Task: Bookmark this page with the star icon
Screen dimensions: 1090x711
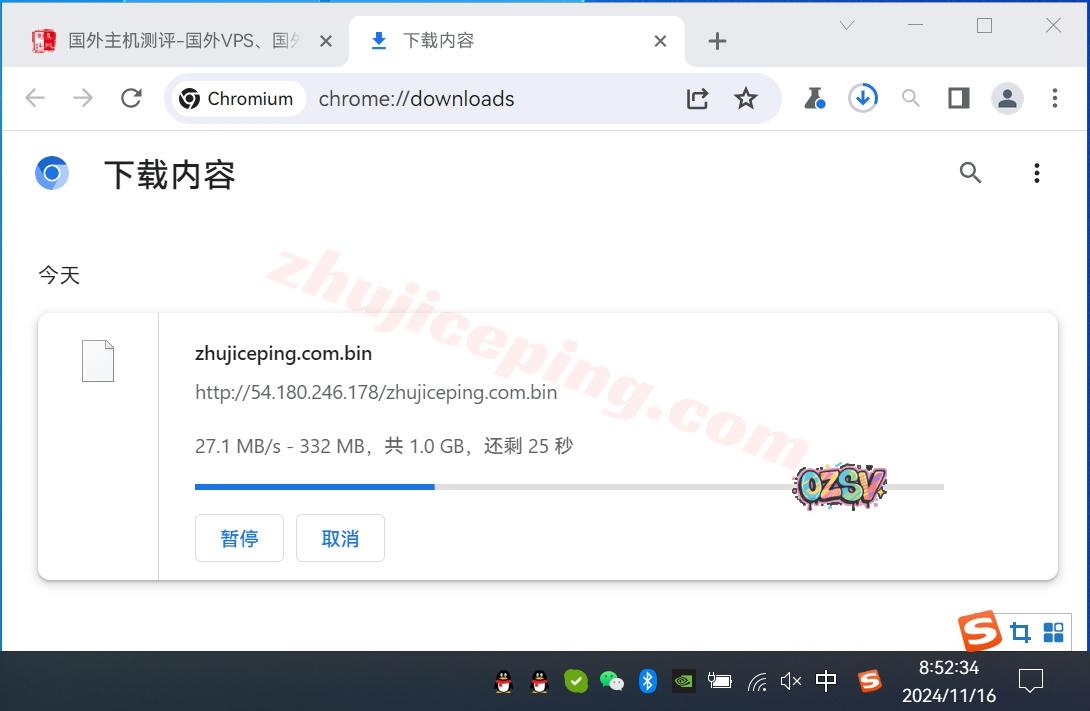Action: [x=746, y=98]
